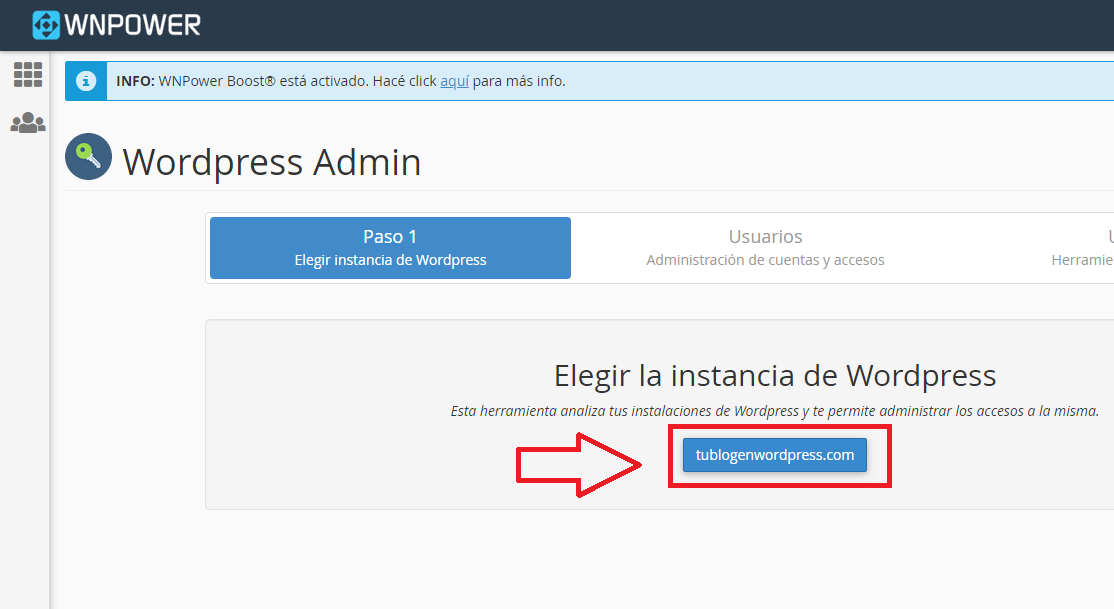1114x609 pixels.
Task: Switch to the Usuarios tab
Action: click(x=765, y=247)
